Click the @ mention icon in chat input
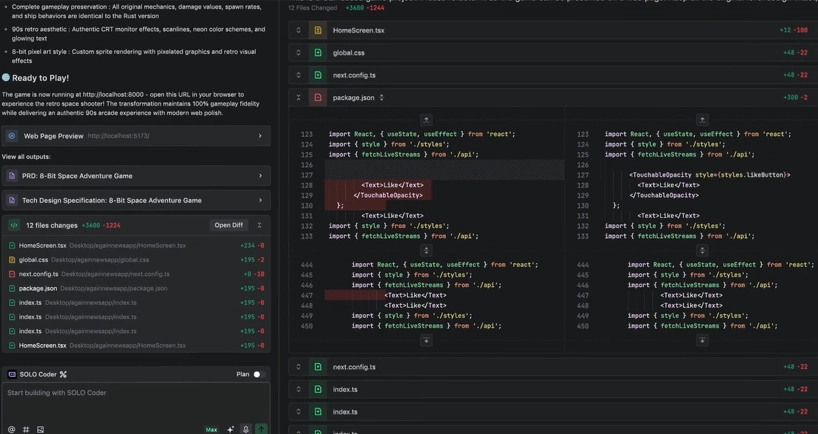Image resolution: width=818 pixels, height=434 pixels. click(x=12, y=429)
